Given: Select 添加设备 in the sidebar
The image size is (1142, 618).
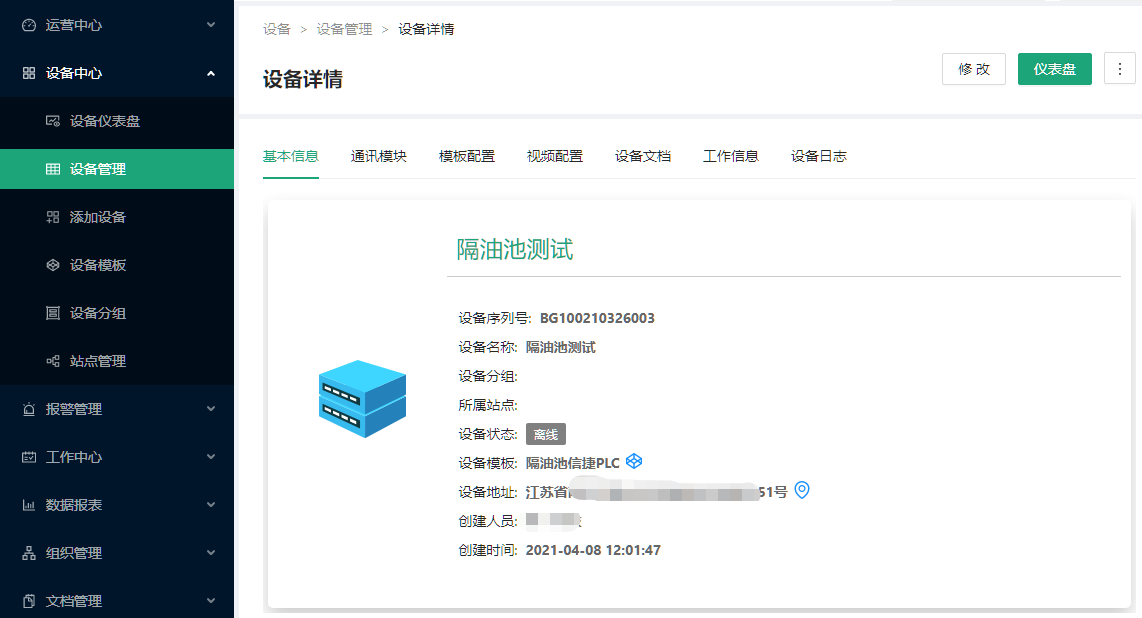Looking at the screenshot, I should 97,217.
